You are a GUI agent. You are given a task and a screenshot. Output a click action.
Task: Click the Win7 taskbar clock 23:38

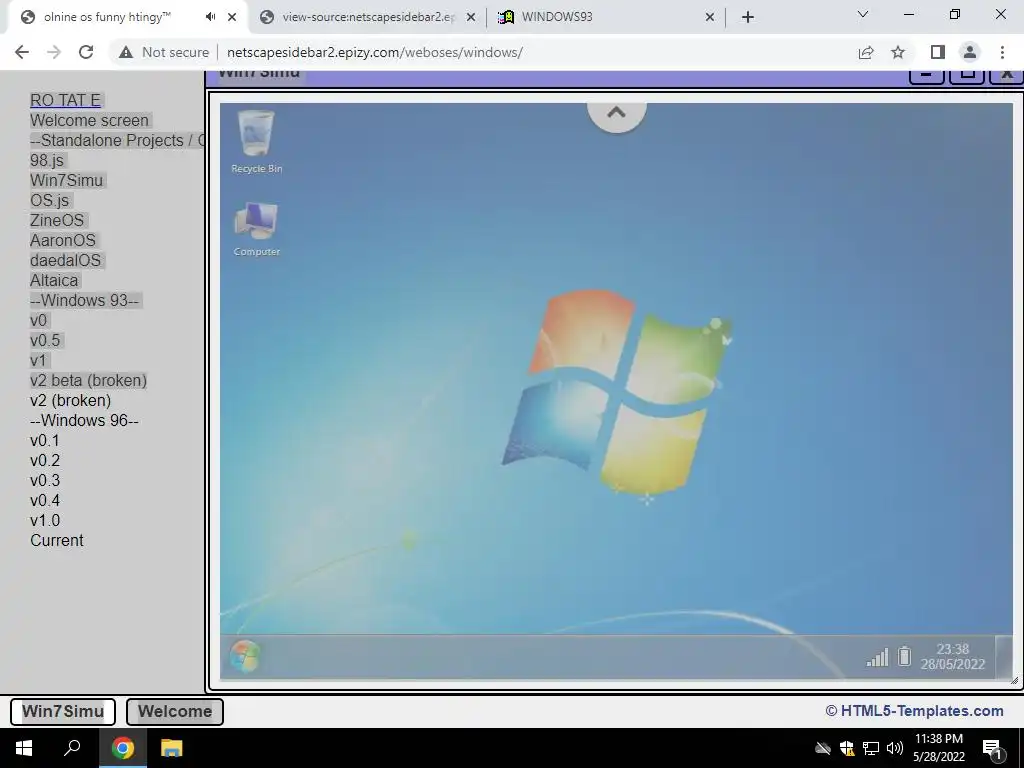point(952,656)
